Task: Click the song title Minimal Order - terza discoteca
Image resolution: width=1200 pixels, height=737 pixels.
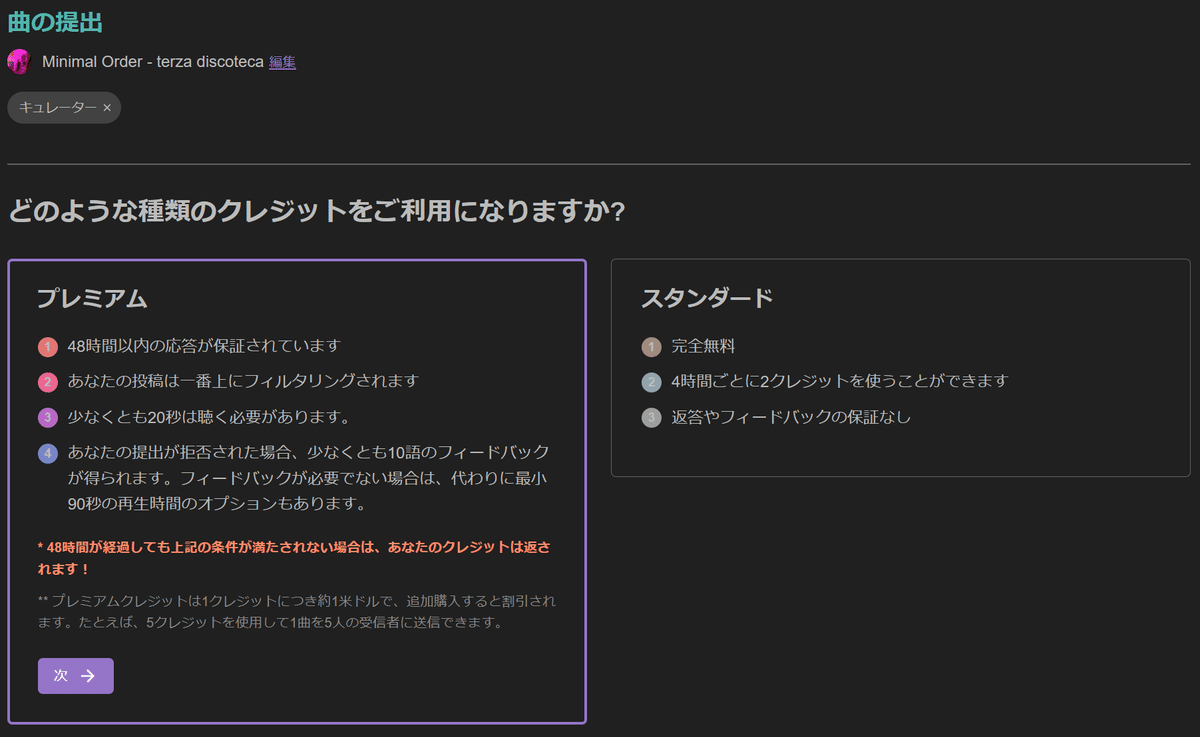Action: point(150,61)
